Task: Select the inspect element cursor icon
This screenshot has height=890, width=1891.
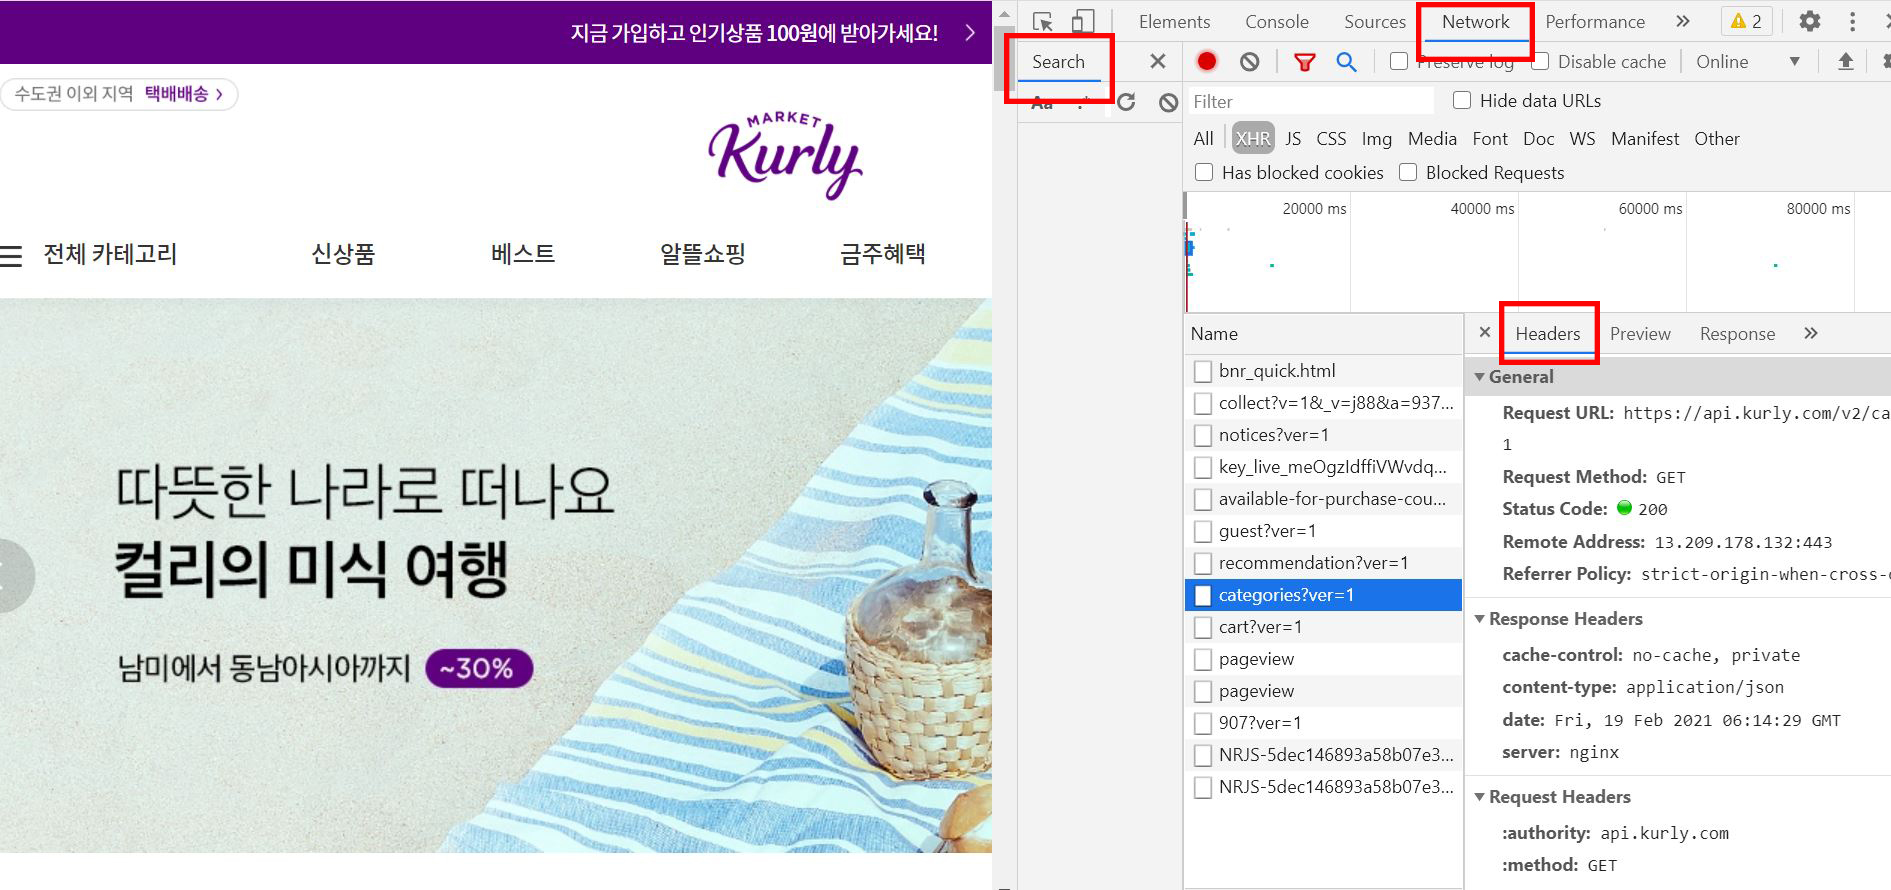Action: (1043, 21)
